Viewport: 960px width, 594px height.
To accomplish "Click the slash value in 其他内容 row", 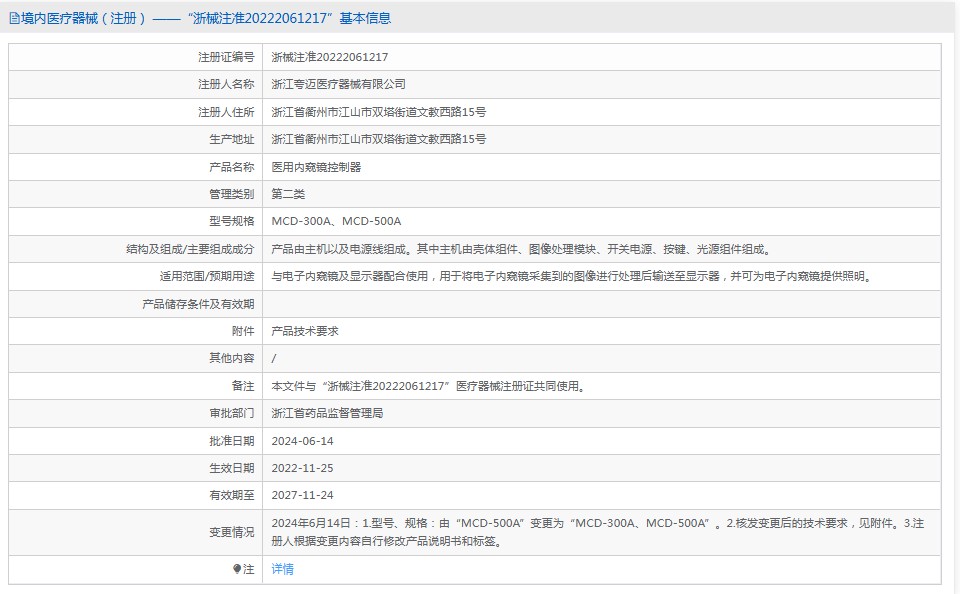I will pyautogui.click(x=274, y=358).
